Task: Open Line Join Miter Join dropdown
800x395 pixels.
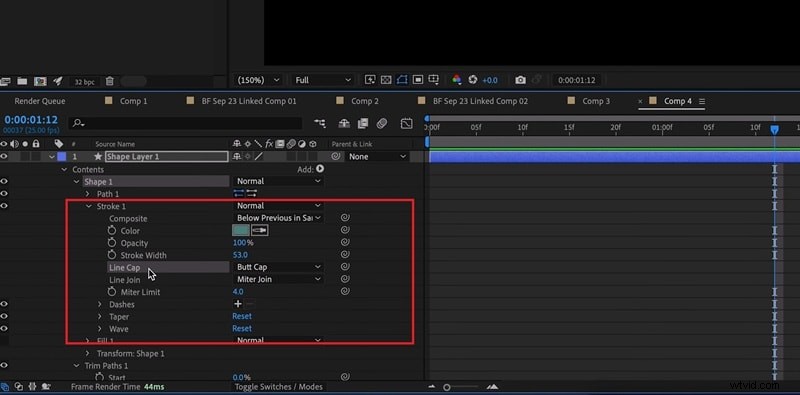Action: click(x=278, y=279)
